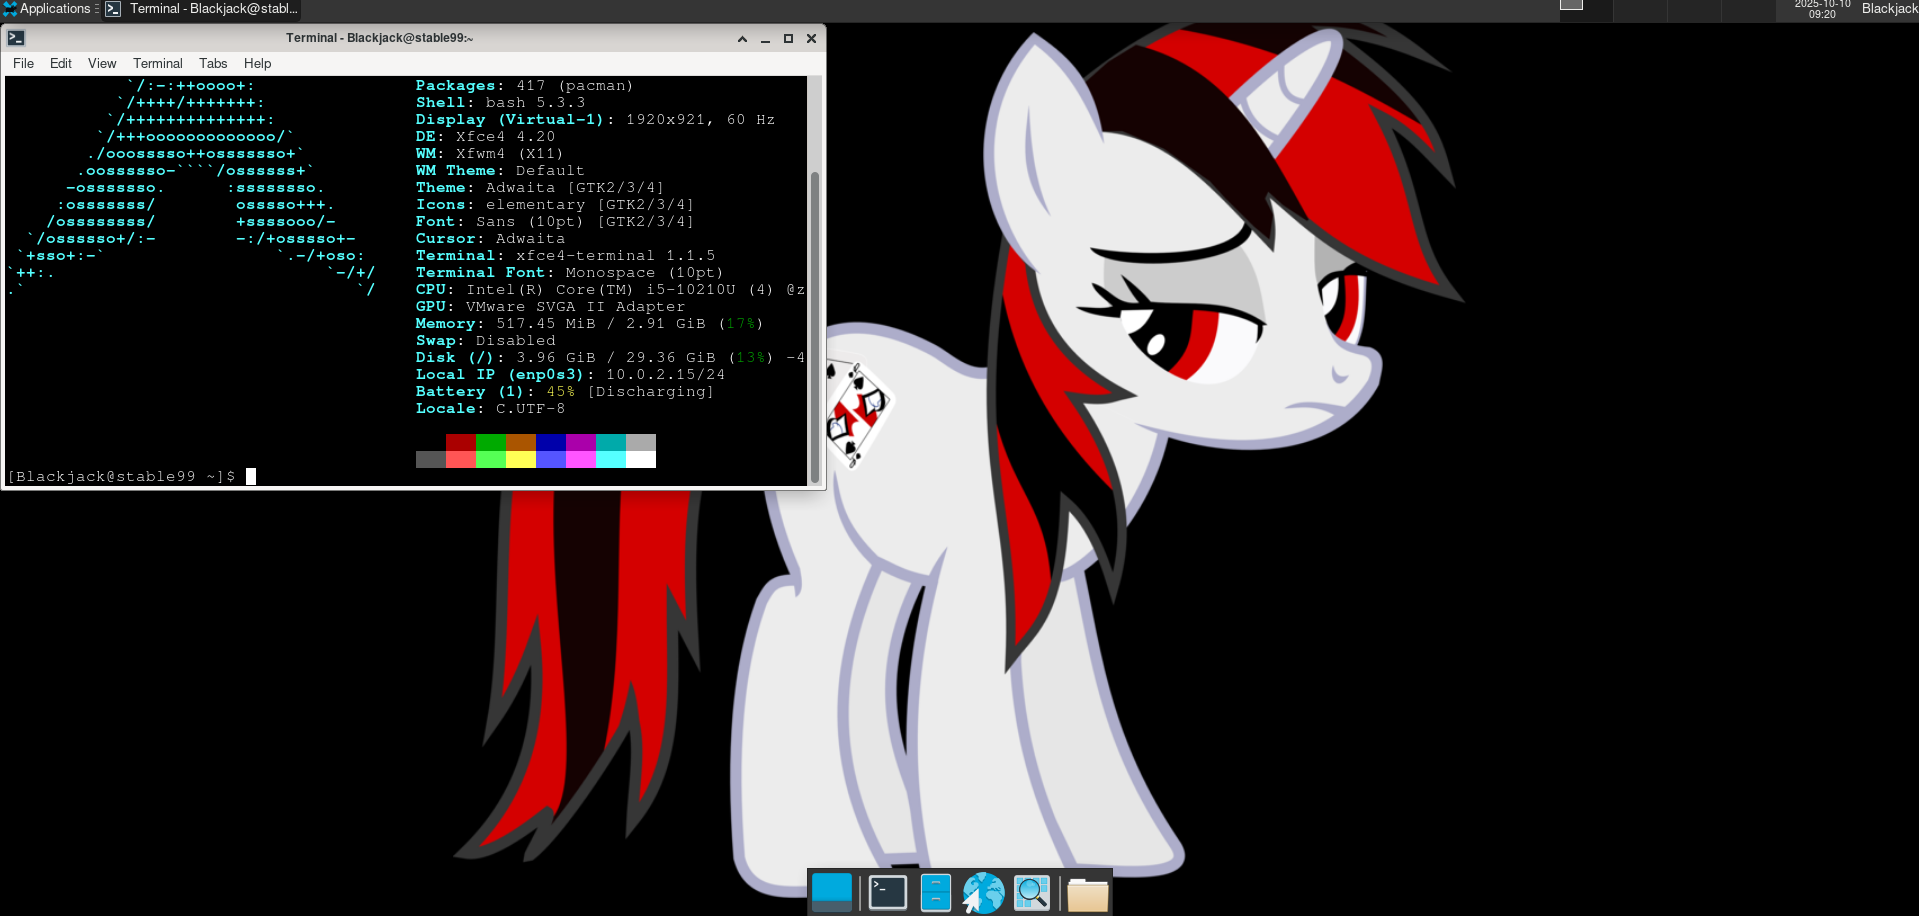Close the terminal window
This screenshot has width=1919, height=916.
pyautogui.click(x=811, y=39)
